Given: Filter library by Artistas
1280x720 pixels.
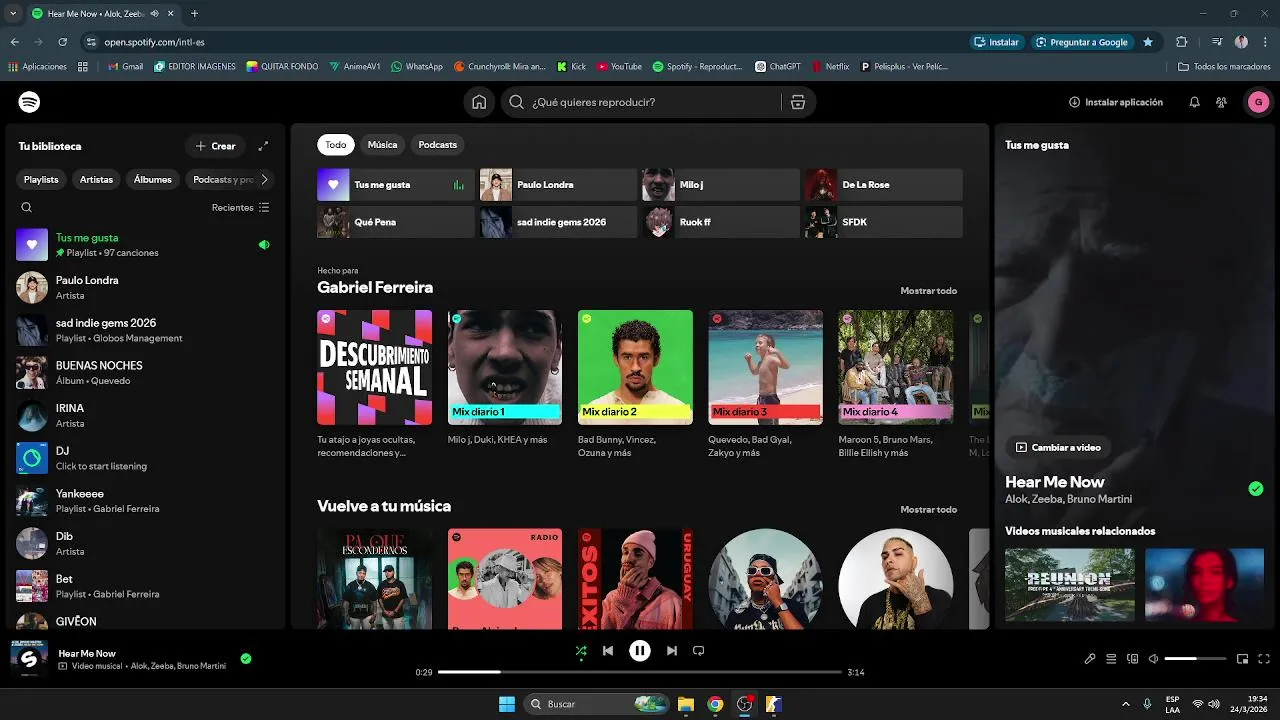Looking at the screenshot, I should point(97,180).
